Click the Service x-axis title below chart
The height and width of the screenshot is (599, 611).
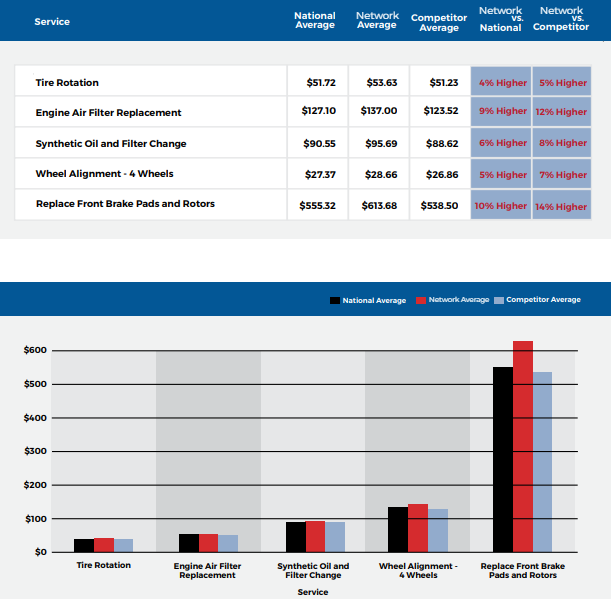click(x=312, y=592)
